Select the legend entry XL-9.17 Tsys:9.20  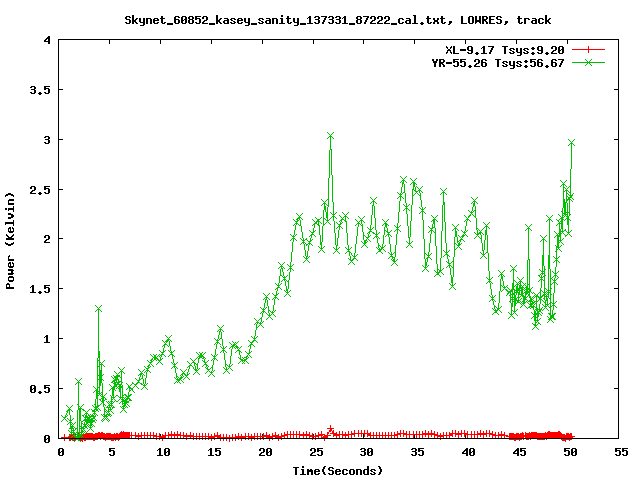(504, 50)
